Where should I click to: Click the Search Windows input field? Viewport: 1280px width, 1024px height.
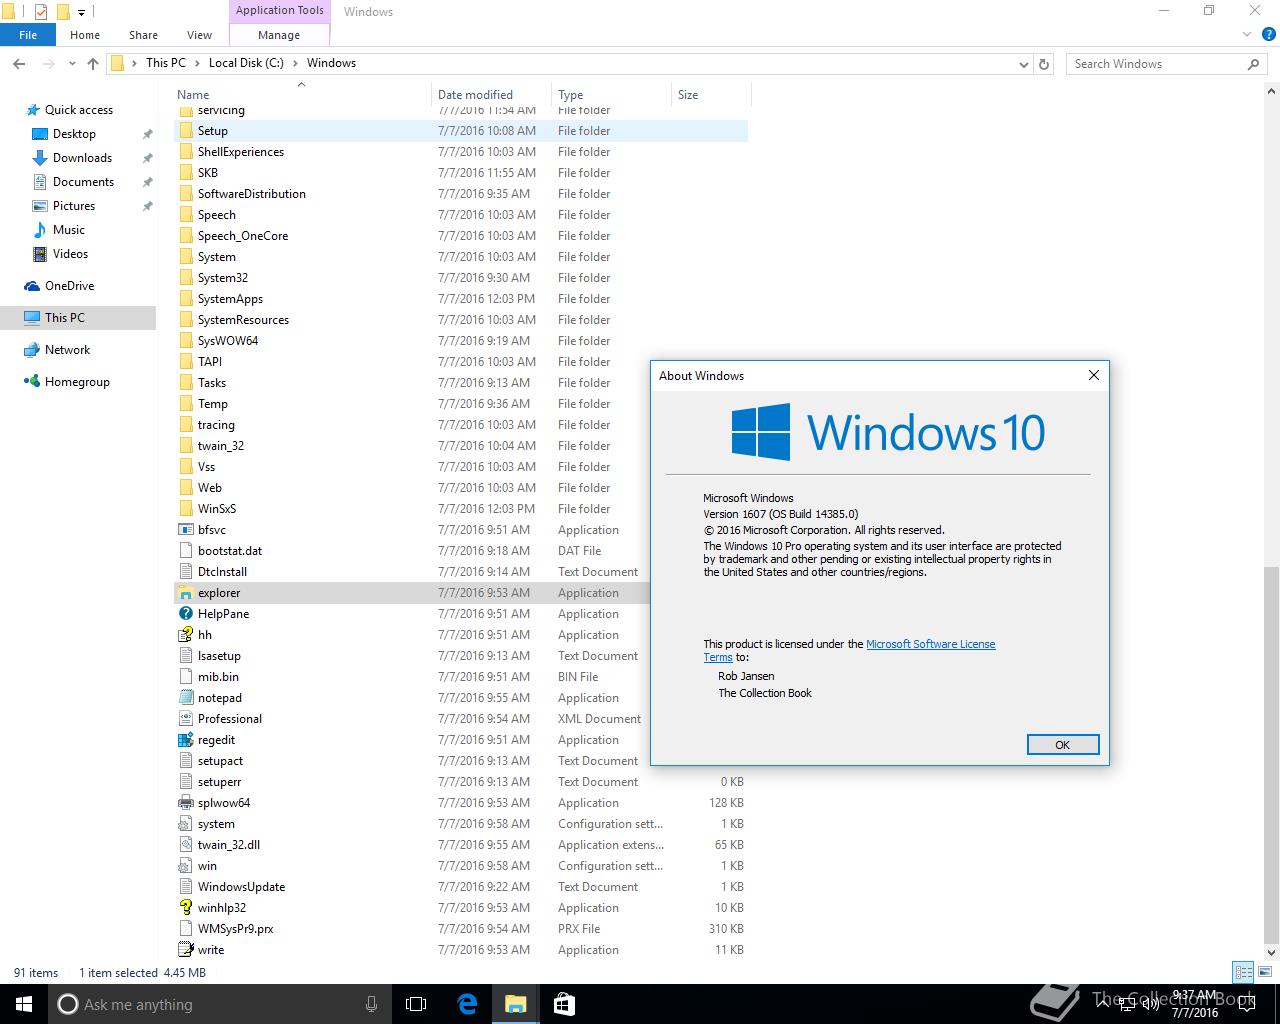point(1158,64)
